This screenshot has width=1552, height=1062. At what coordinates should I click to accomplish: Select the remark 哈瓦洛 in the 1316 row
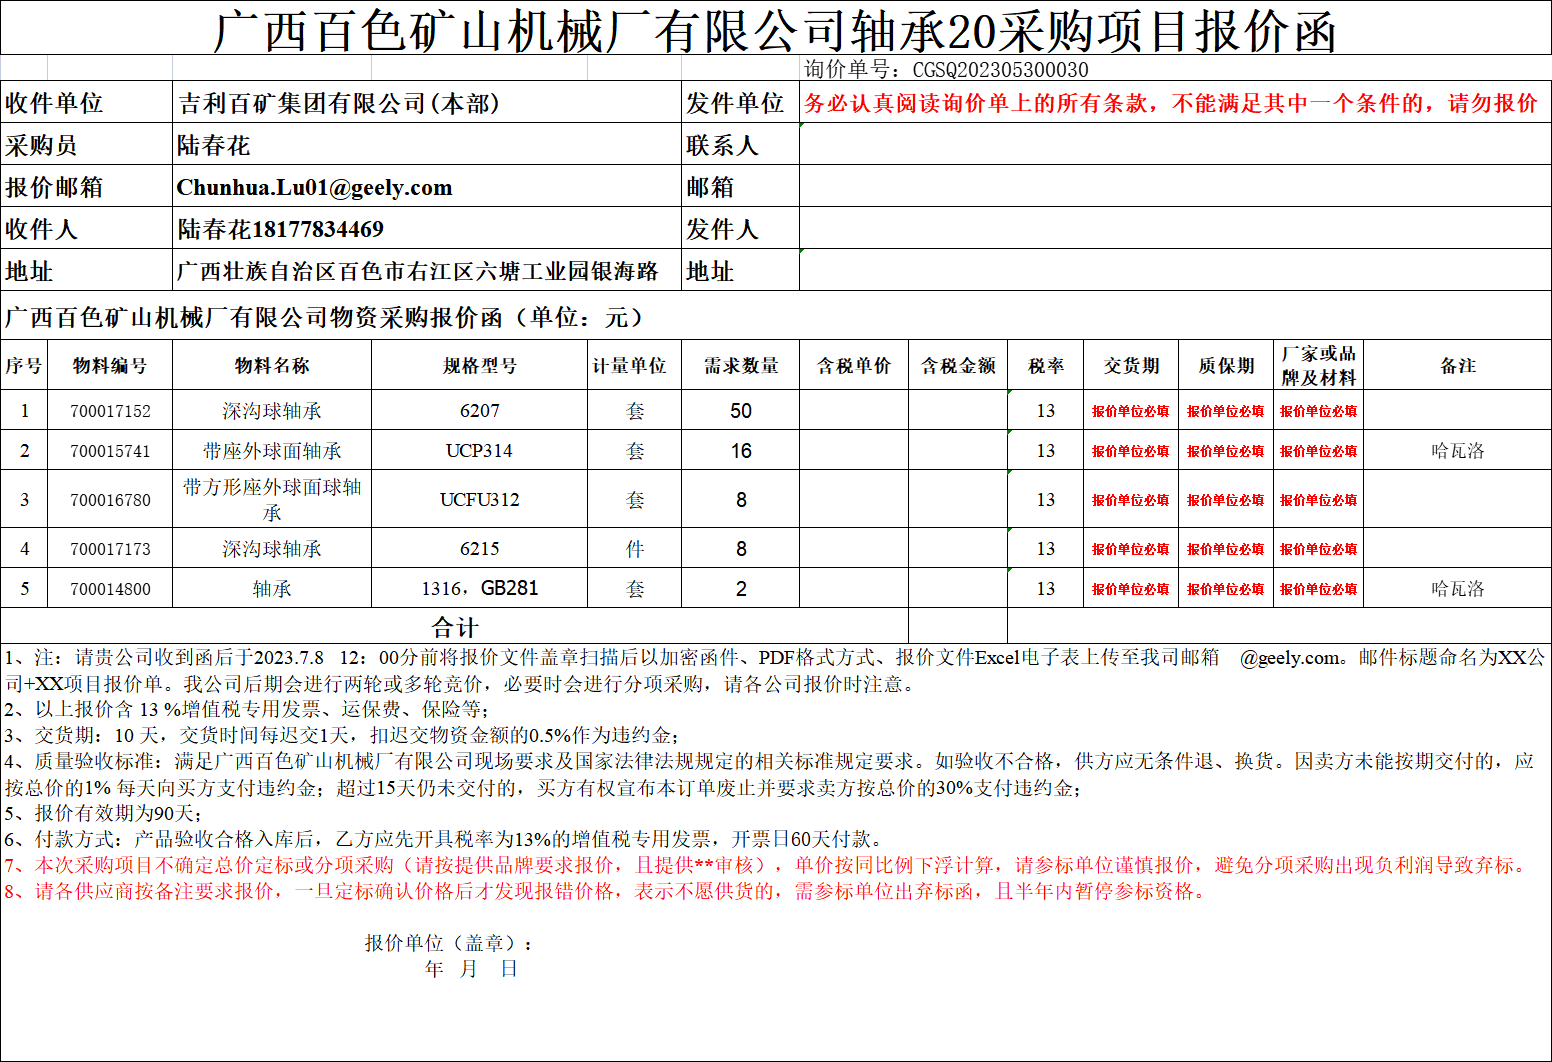pyautogui.click(x=1458, y=589)
